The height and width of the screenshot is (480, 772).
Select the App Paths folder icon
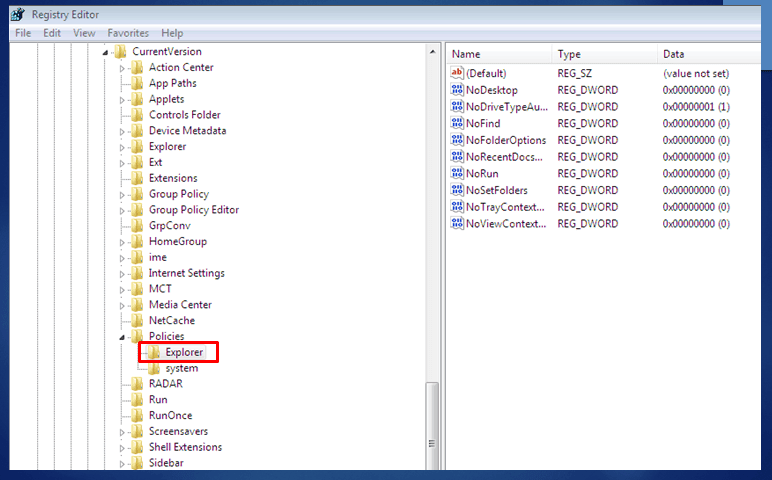click(137, 83)
